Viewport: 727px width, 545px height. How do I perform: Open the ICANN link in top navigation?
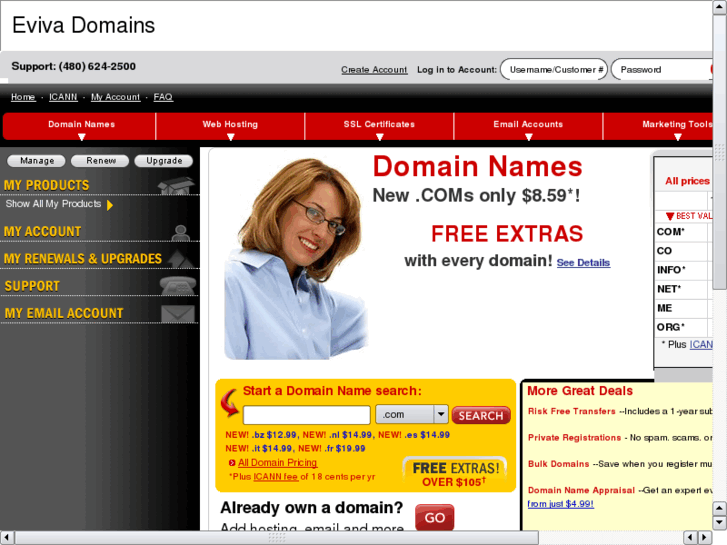pyautogui.click(x=63, y=97)
